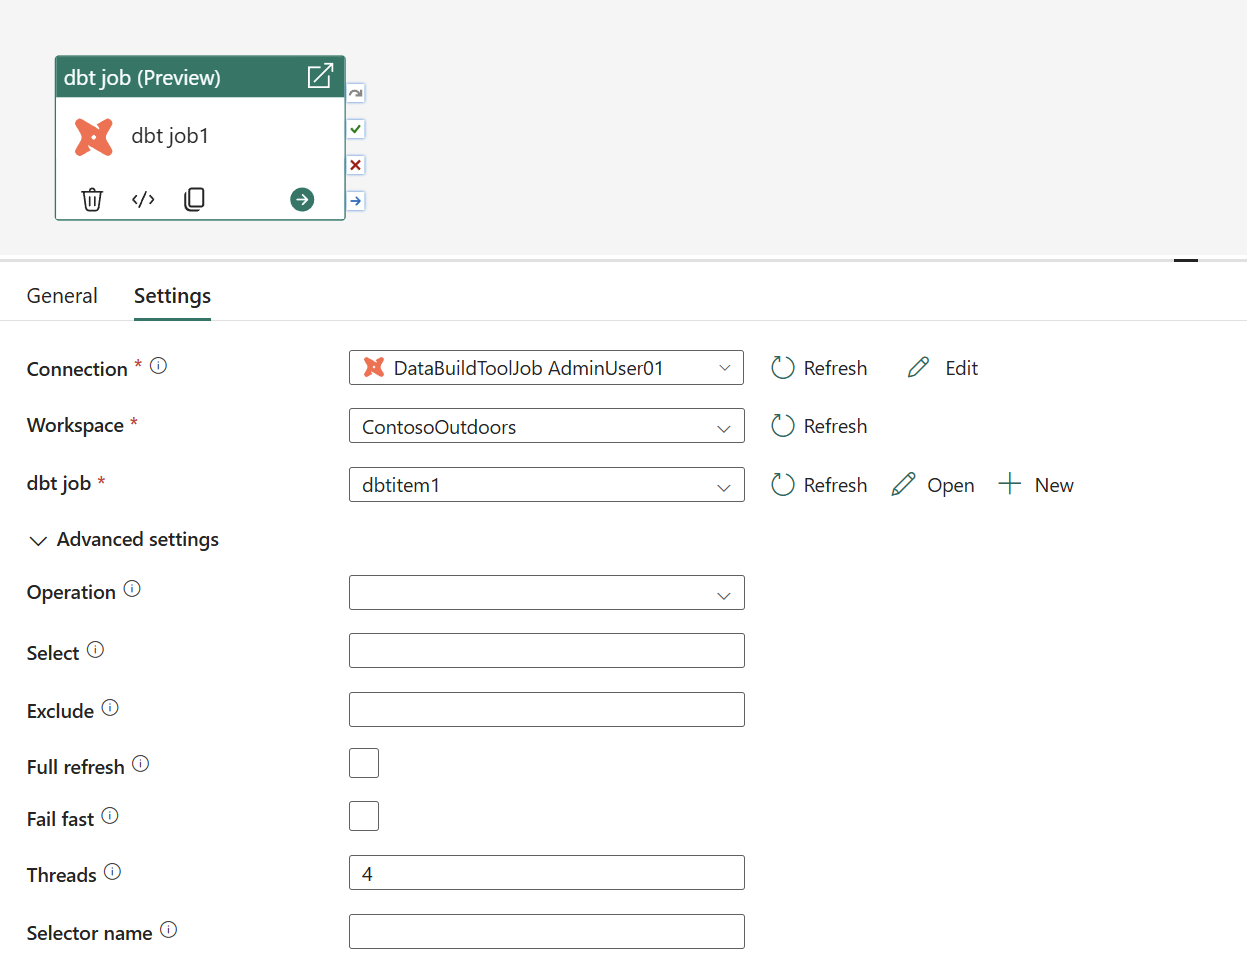1247x975 pixels.
Task: Collapse the Advanced settings section
Action: [x=39, y=541]
